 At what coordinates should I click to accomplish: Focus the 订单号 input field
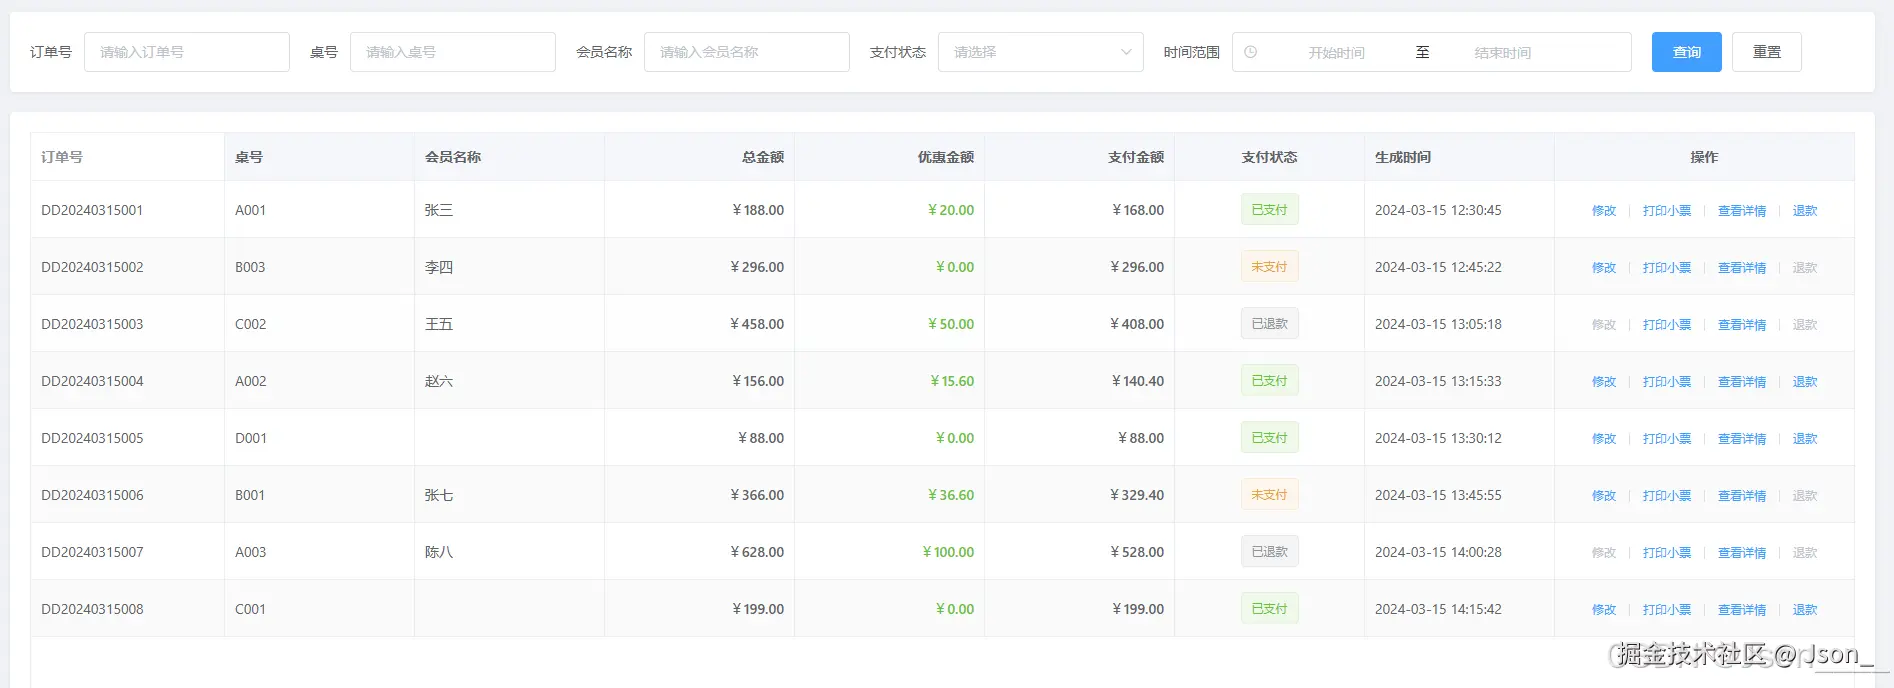[187, 52]
